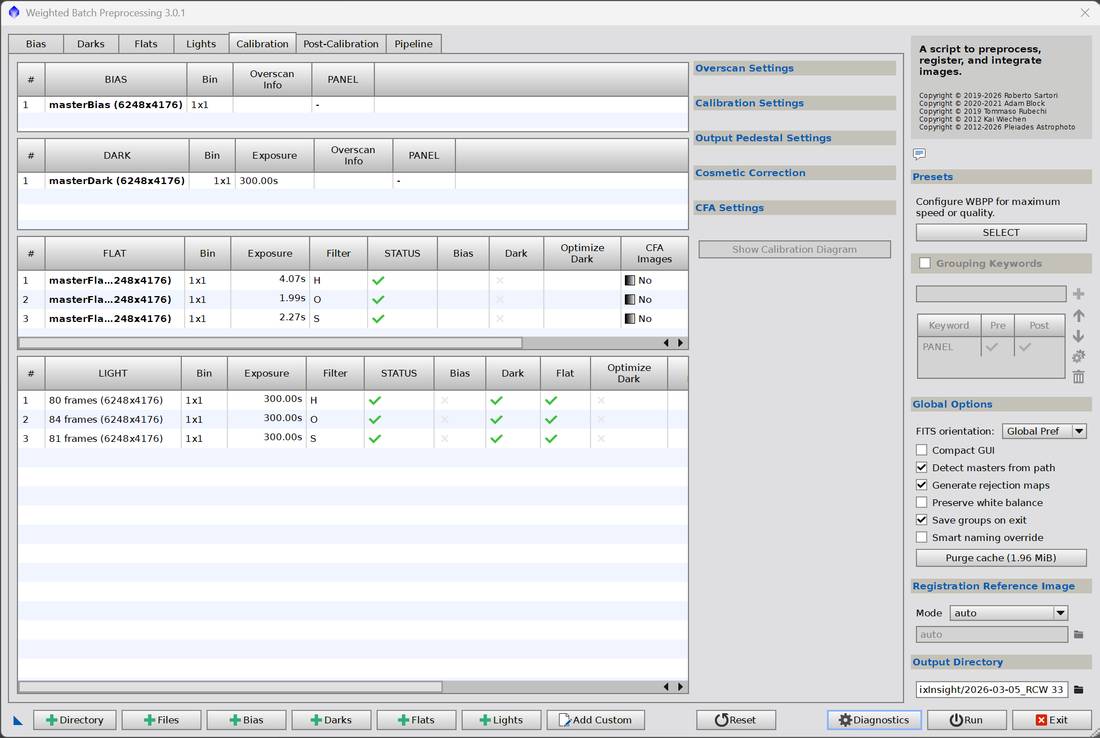Click the Purge cache button
This screenshot has height=738, width=1100.
click(x=1001, y=558)
